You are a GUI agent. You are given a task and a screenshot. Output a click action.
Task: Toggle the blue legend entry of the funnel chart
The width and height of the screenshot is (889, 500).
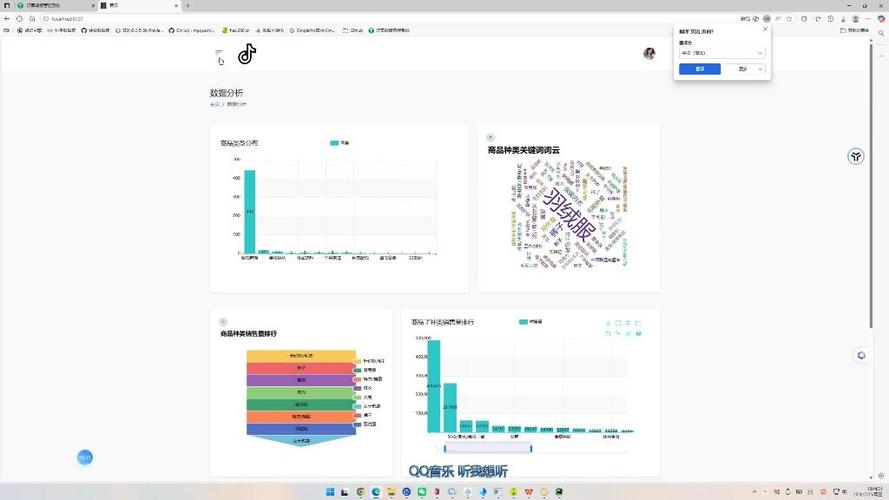pos(365,424)
